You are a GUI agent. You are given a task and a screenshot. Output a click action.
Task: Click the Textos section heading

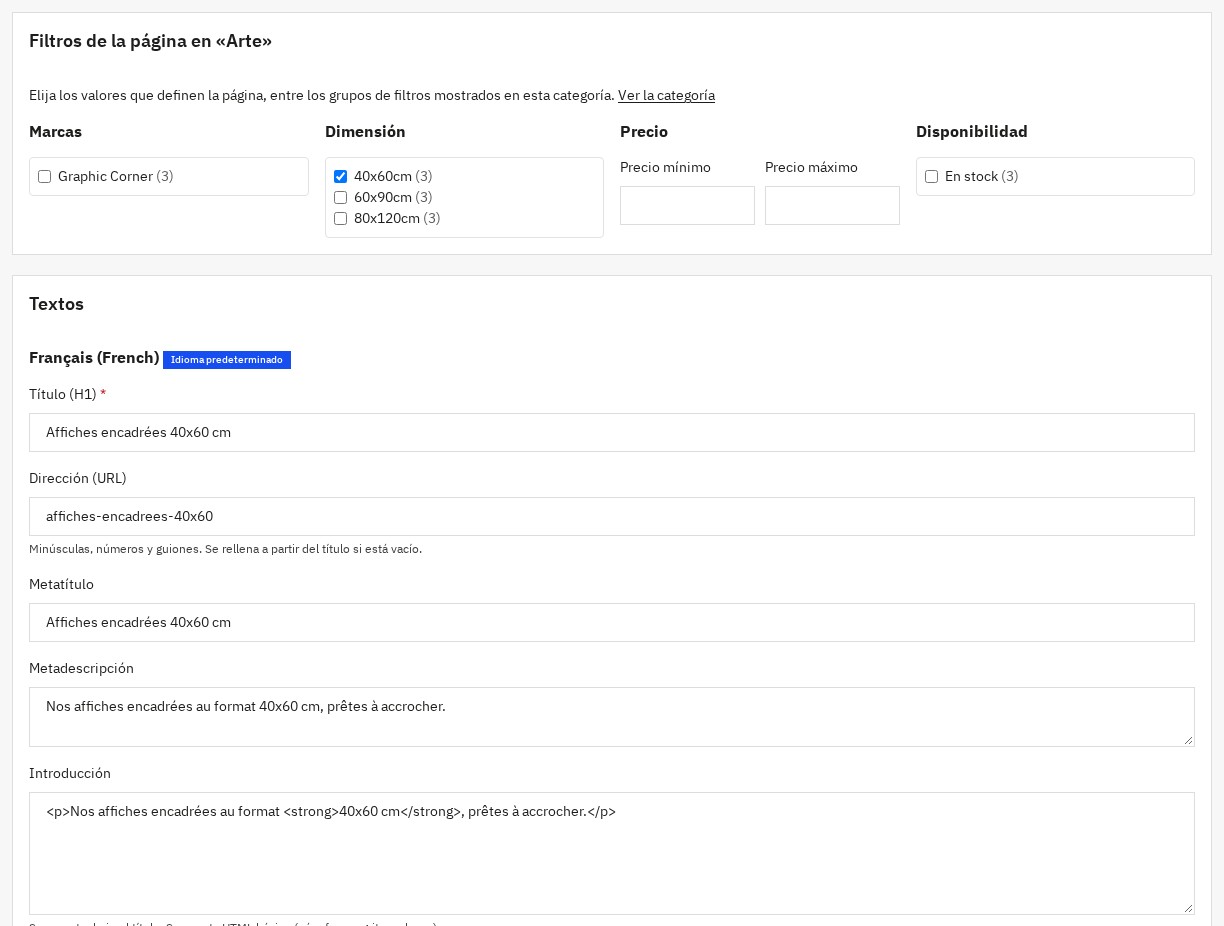point(56,304)
